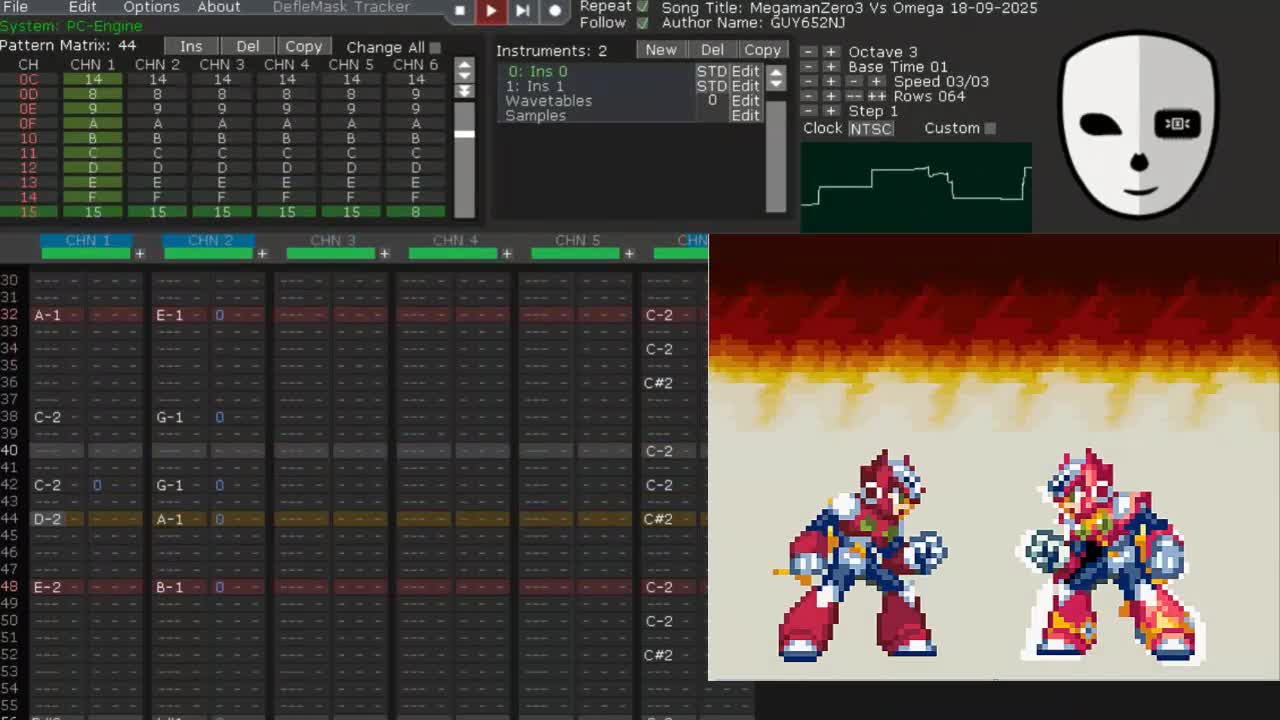Enable the Repeat checkbox
This screenshot has height=720, width=1280.
coord(643,5)
